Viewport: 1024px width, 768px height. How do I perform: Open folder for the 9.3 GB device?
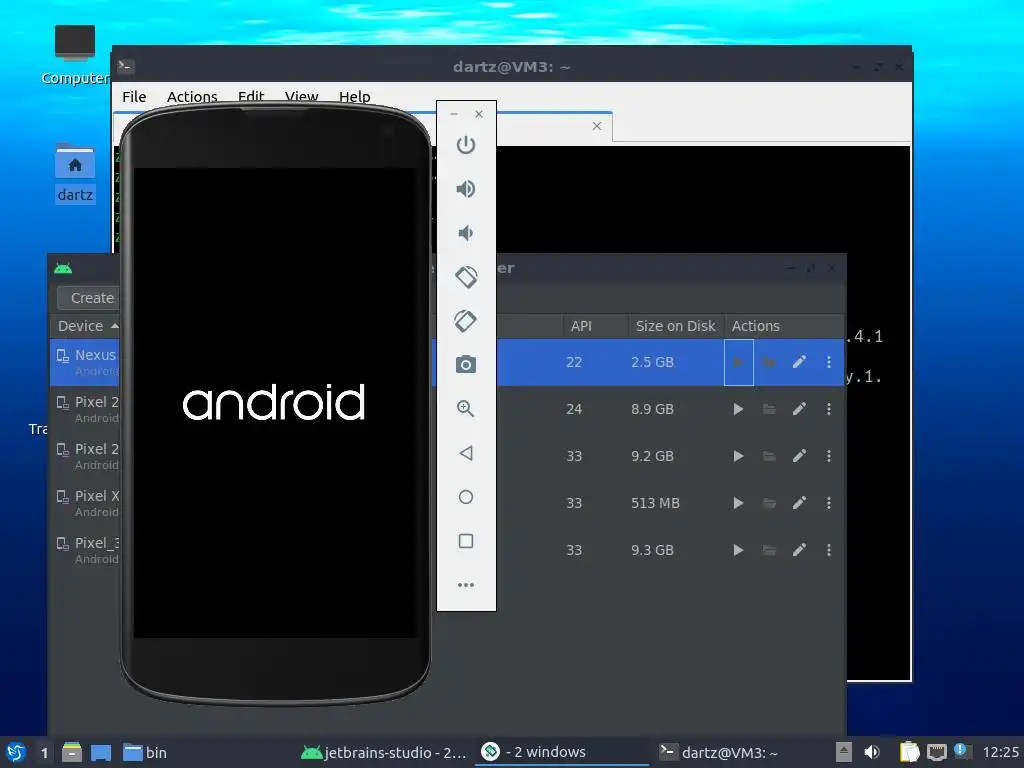point(769,550)
